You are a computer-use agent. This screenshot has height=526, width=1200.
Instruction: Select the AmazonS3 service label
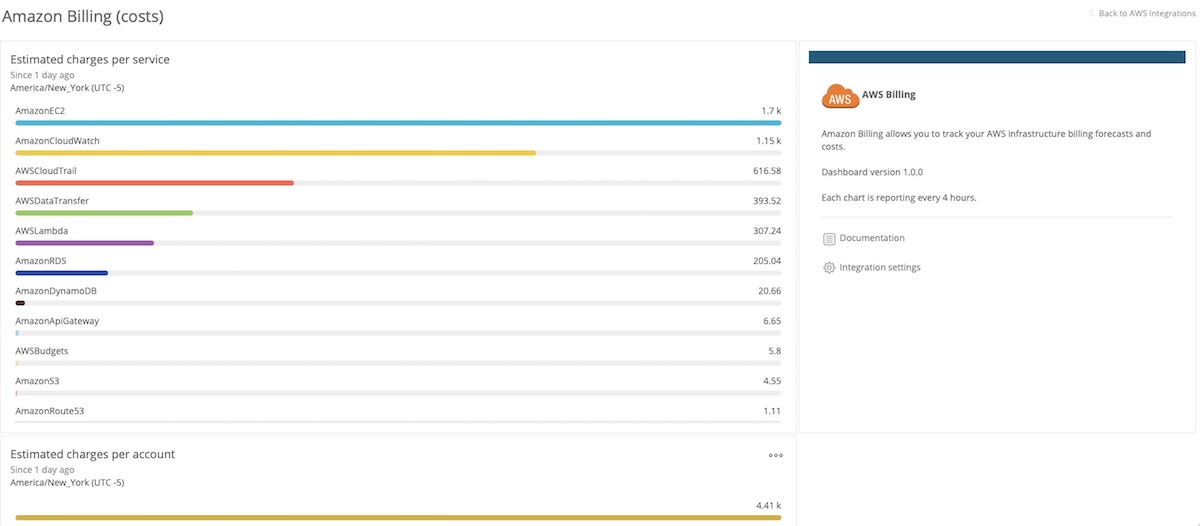[x=38, y=381]
